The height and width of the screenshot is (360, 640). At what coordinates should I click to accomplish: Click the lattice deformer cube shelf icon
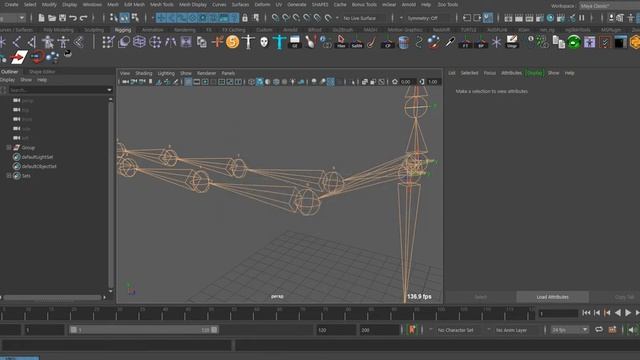[x=139, y=42]
